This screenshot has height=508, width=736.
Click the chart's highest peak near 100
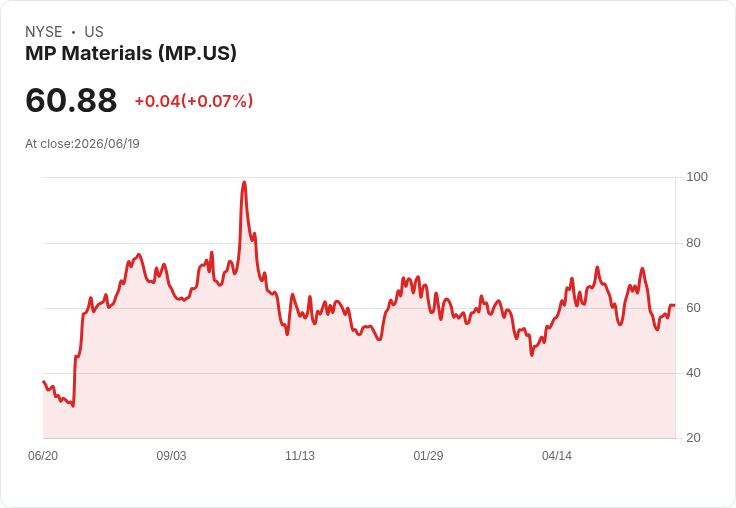click(244, 183)
